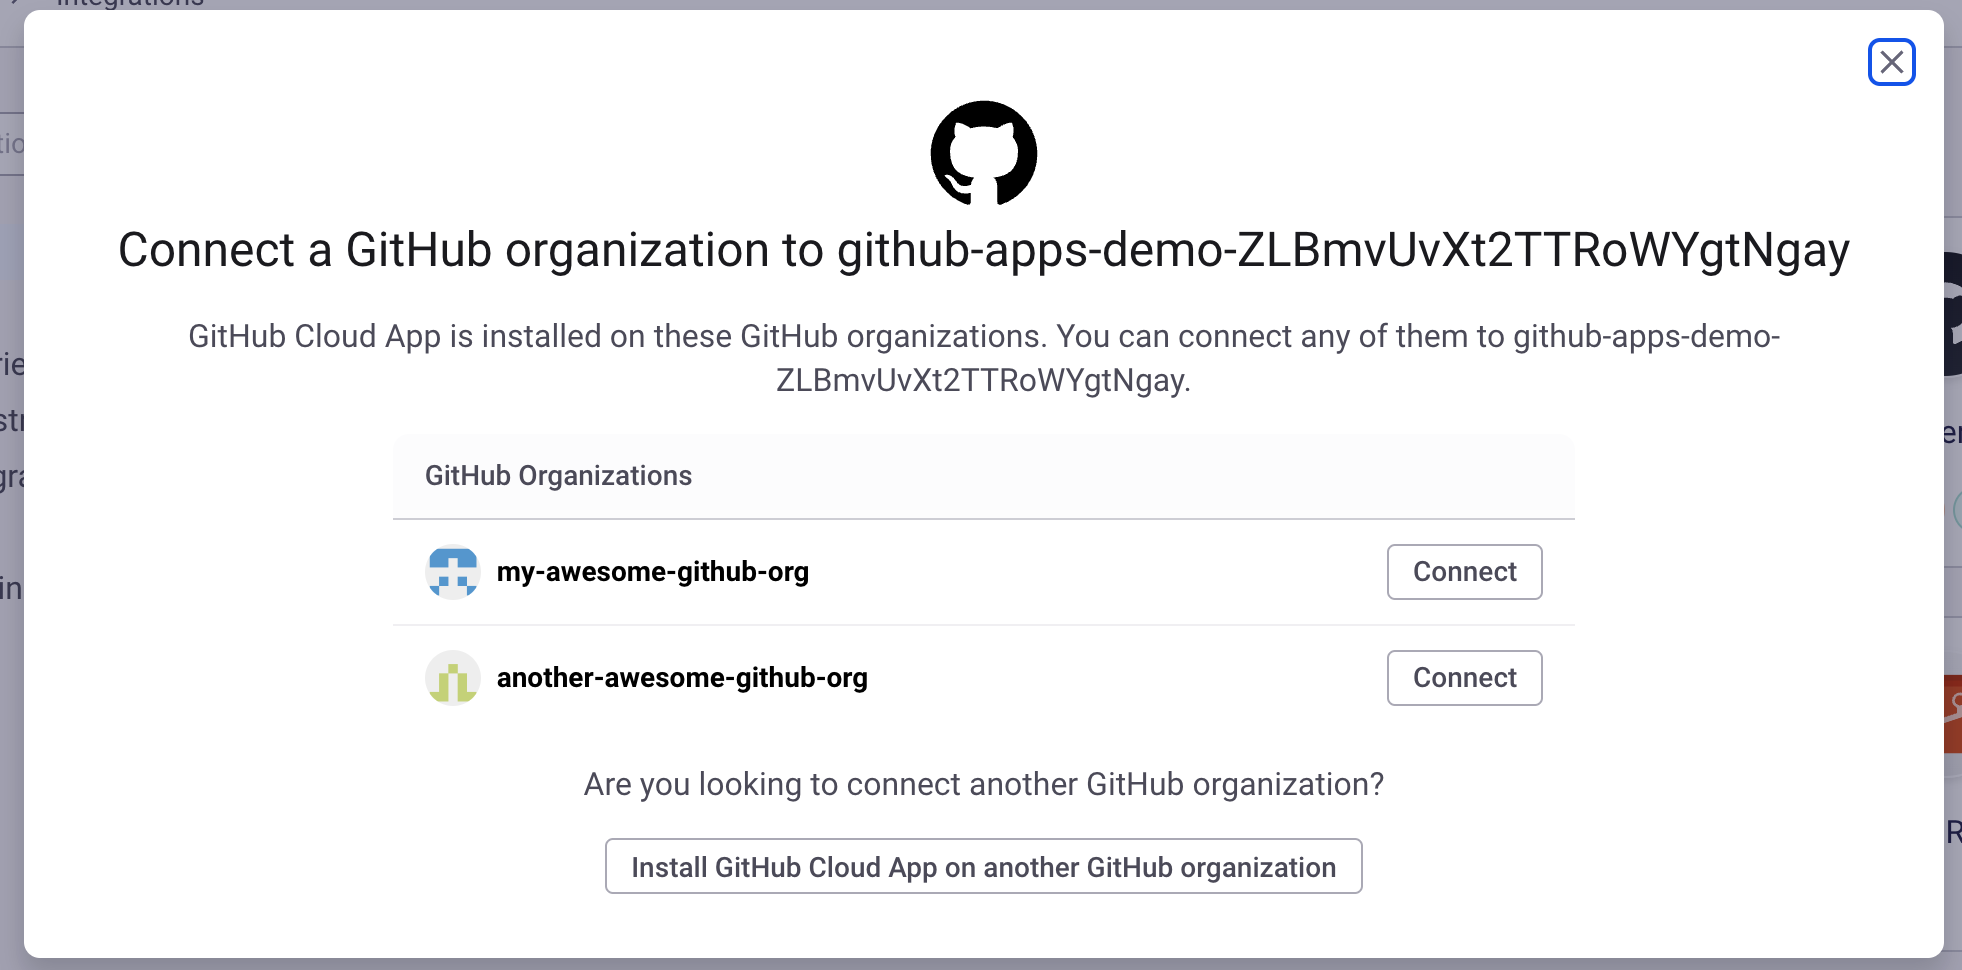Screen dimensions: 1962x970
Task: Click the dialog title mentioning github-apps-demo
Action: click(x=983, y=250)
